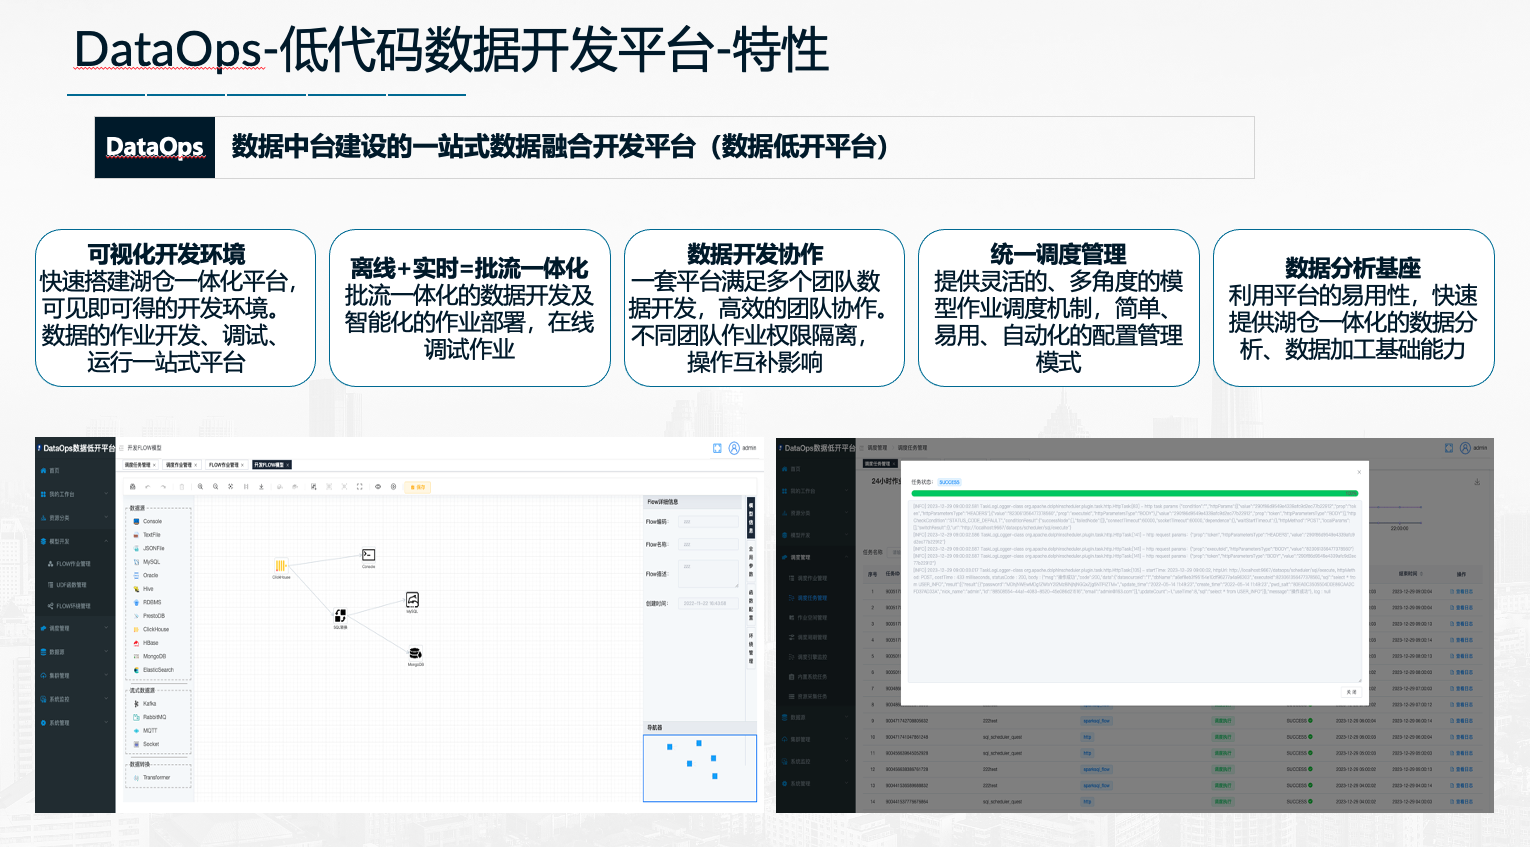Open the 环境管理 vertical side tab
Image resolution: width=1530 pixels, height=847 pixels.
click(x=751, y=648)
